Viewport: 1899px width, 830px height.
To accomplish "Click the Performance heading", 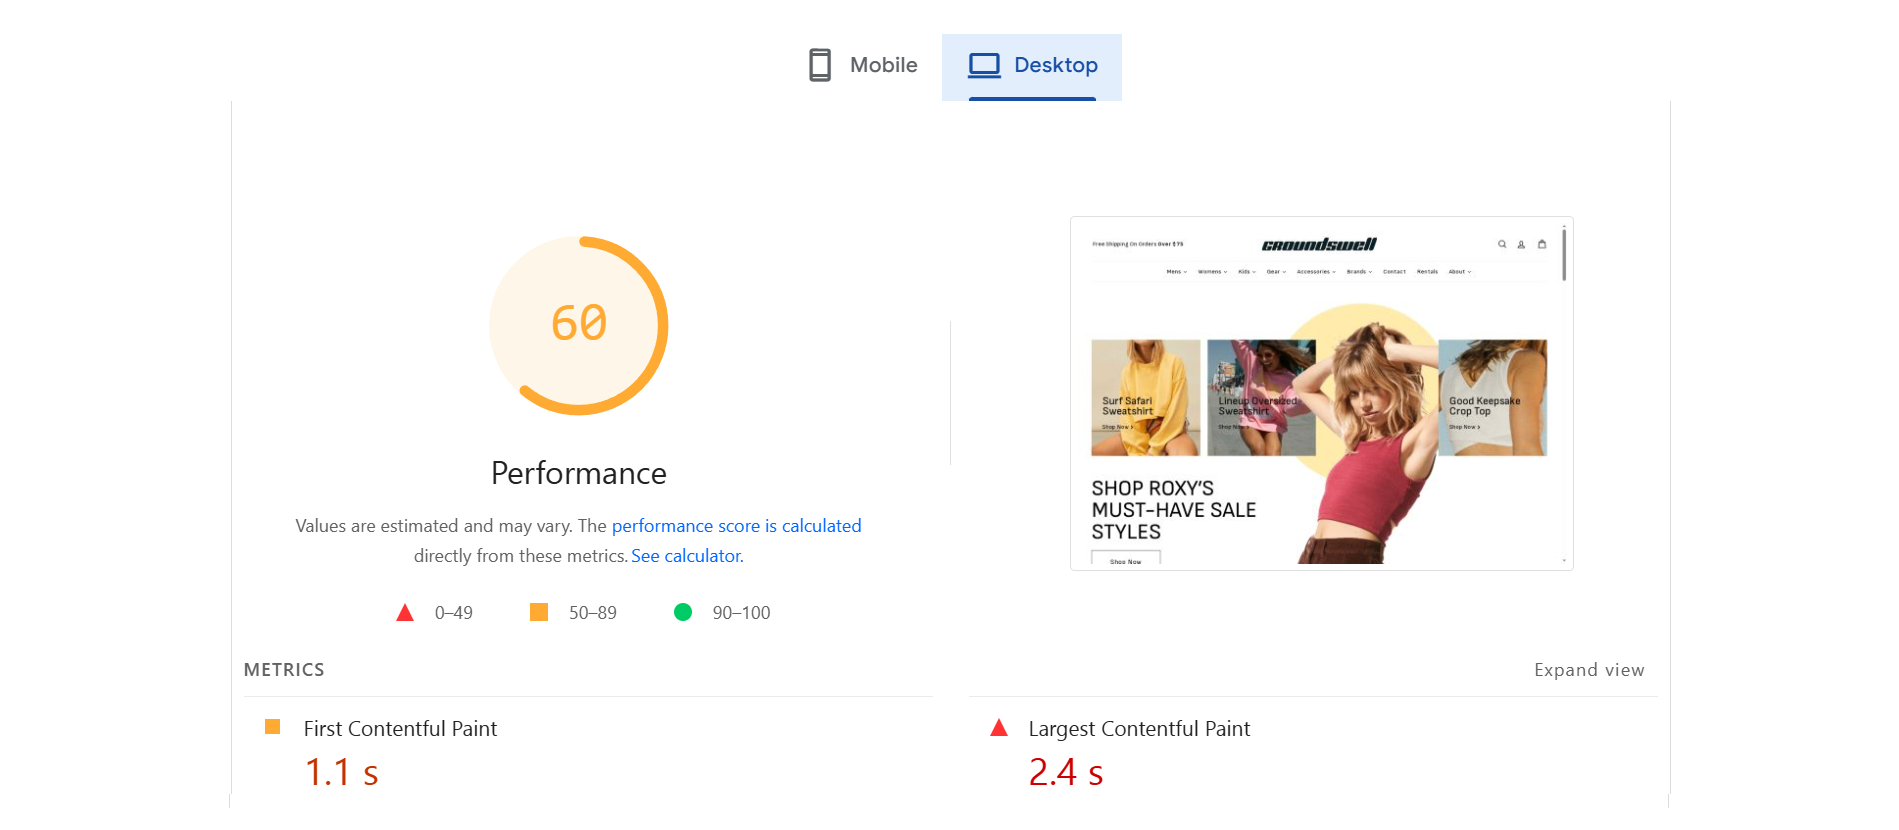I will [579, 473].
